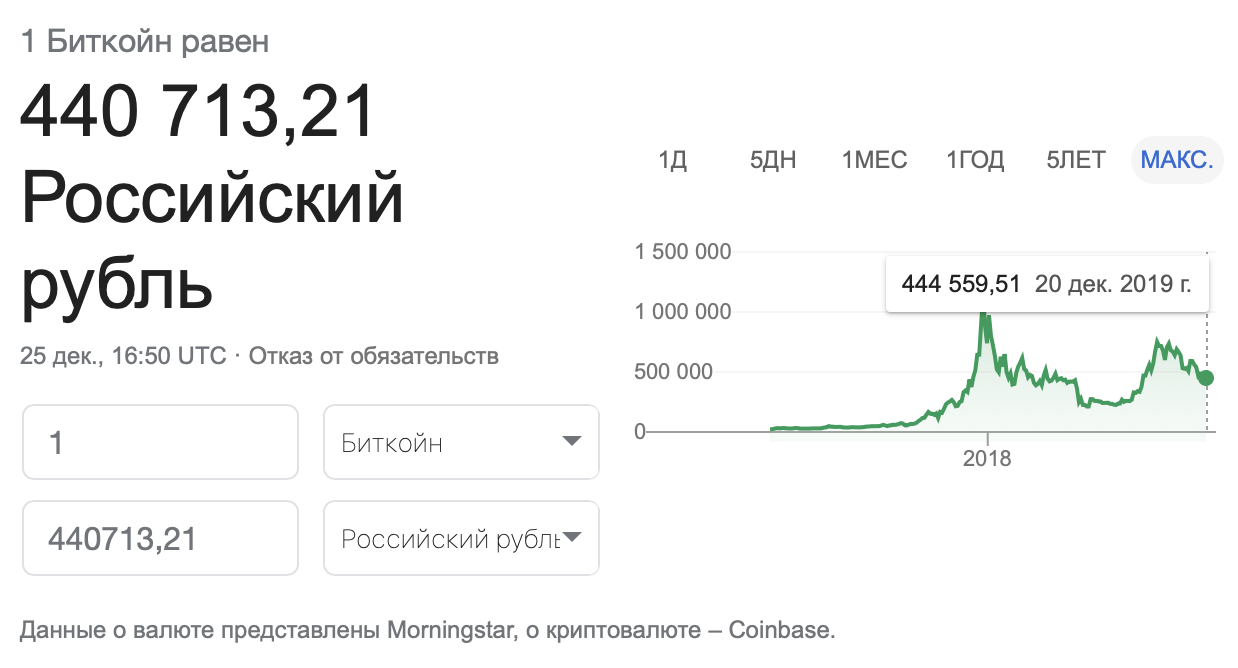Click the peak of the price graph
This screenshot has height=668, width=1238.
tap(985, 312)
